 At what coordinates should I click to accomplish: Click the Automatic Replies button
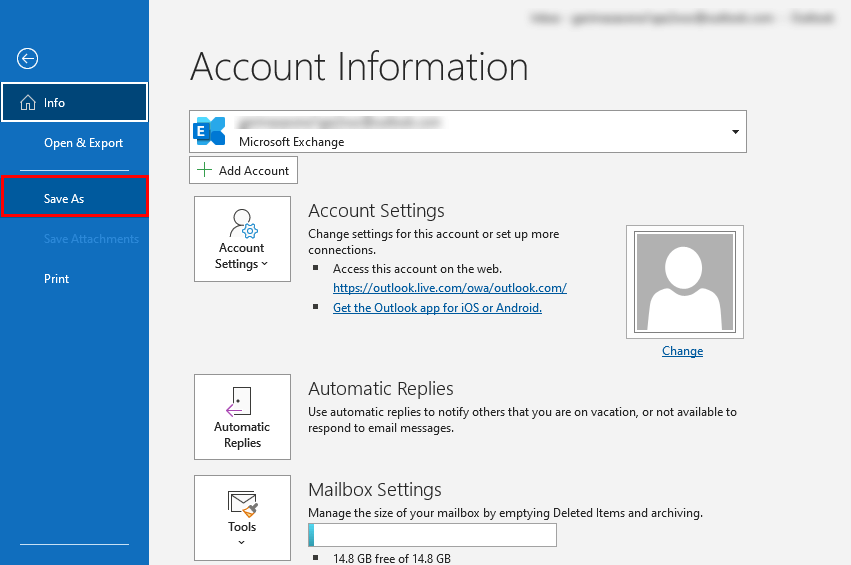[x=242, y=417]
